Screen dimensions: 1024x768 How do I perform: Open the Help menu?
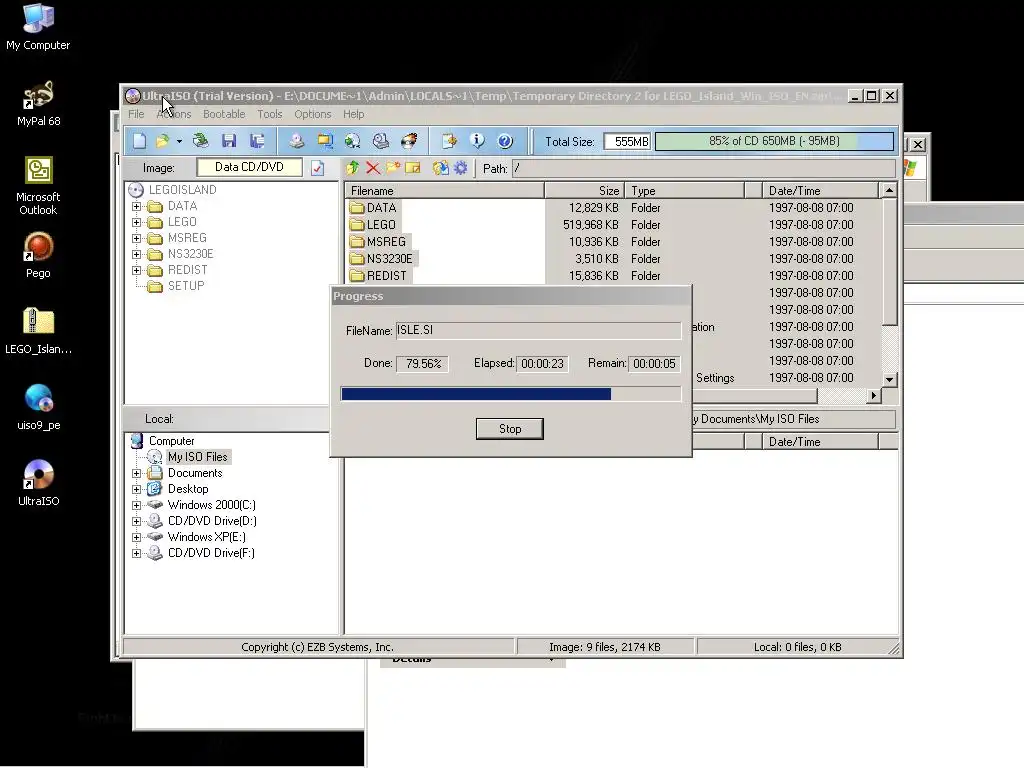pyautogui.click(x=353, y=114)
